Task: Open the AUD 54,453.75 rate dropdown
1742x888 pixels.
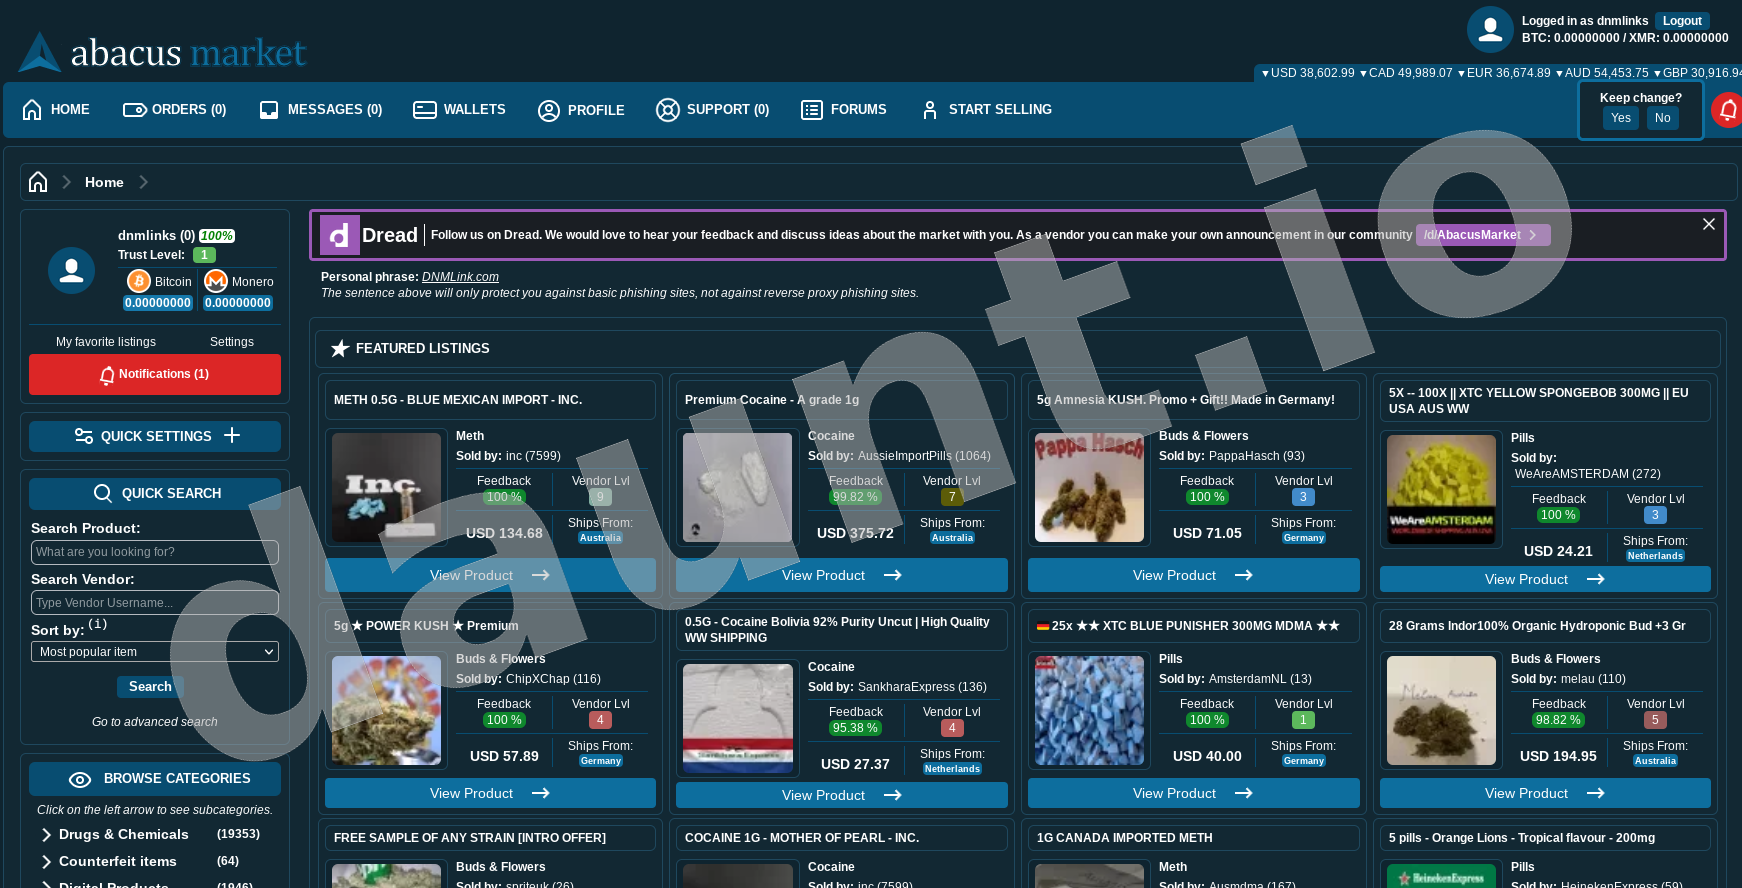Action: click(1602, 73)
